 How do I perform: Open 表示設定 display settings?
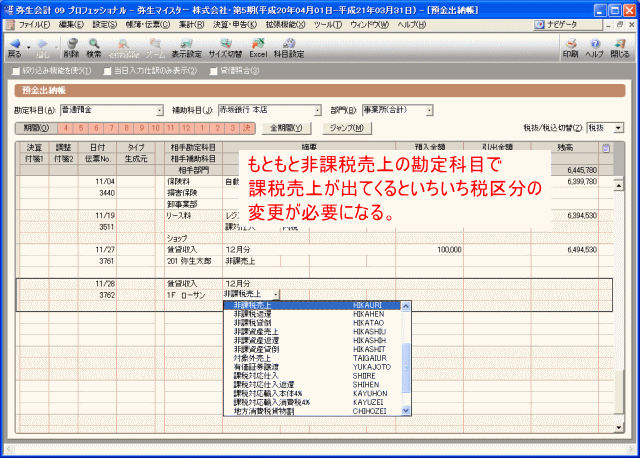coord(186,48)
